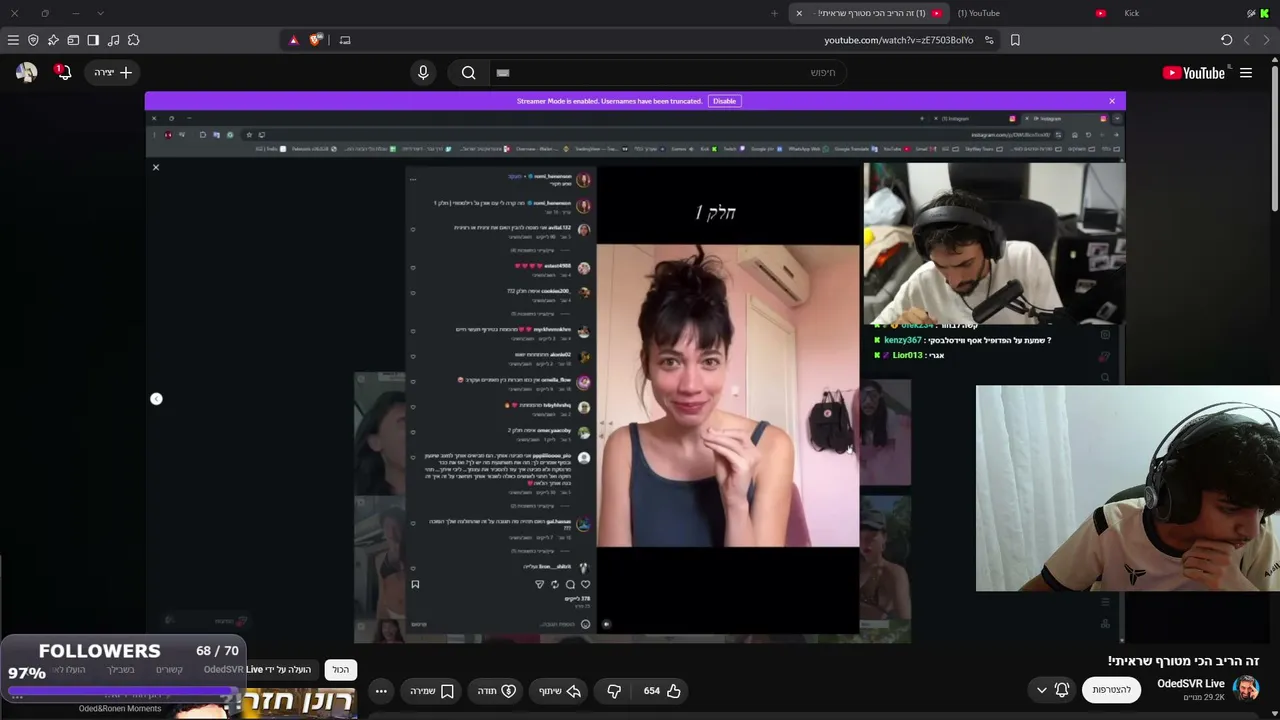Open a new browser tab
This screenshot has height=720, width=1280.
[x=774, y=13]
